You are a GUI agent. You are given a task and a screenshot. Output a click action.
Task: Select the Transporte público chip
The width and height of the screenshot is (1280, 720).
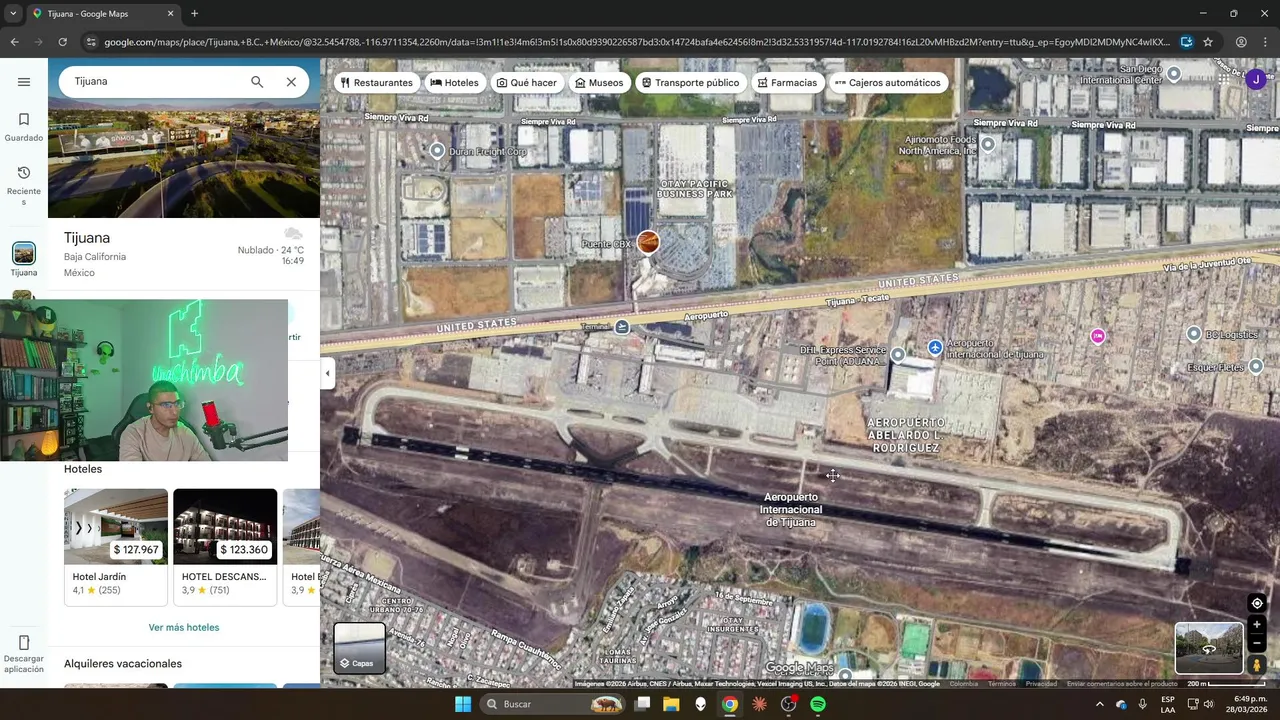(x=691, y=83)
